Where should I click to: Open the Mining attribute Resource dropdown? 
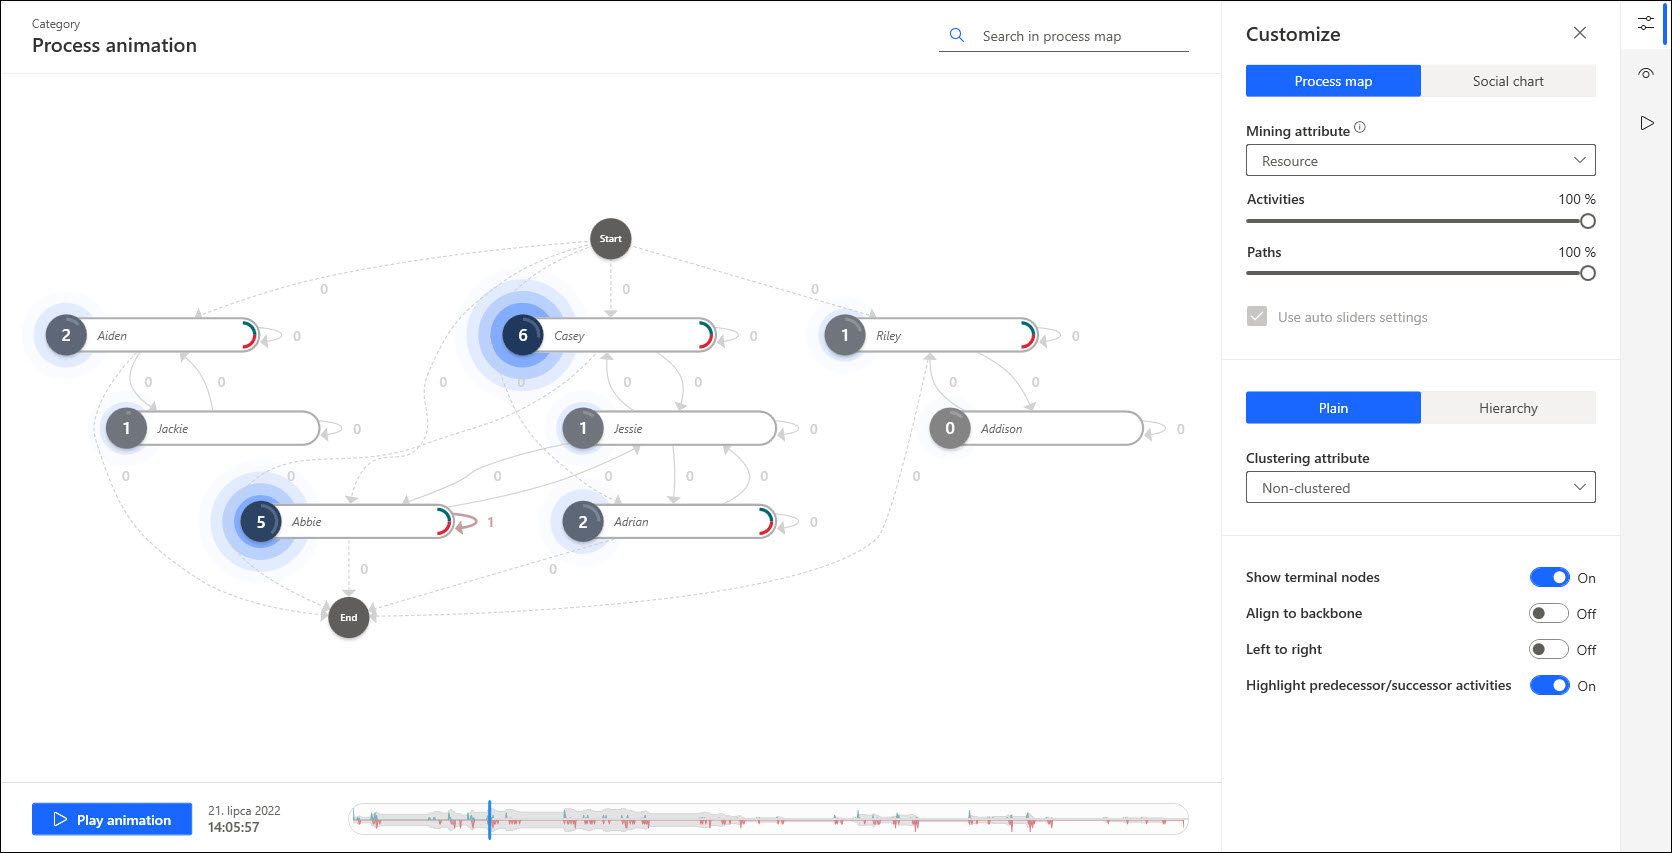[x=1420, y=161]
